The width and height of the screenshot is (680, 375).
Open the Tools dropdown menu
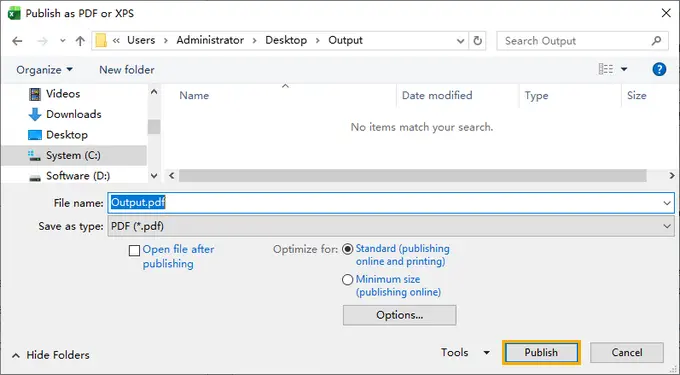pos(465,352)
